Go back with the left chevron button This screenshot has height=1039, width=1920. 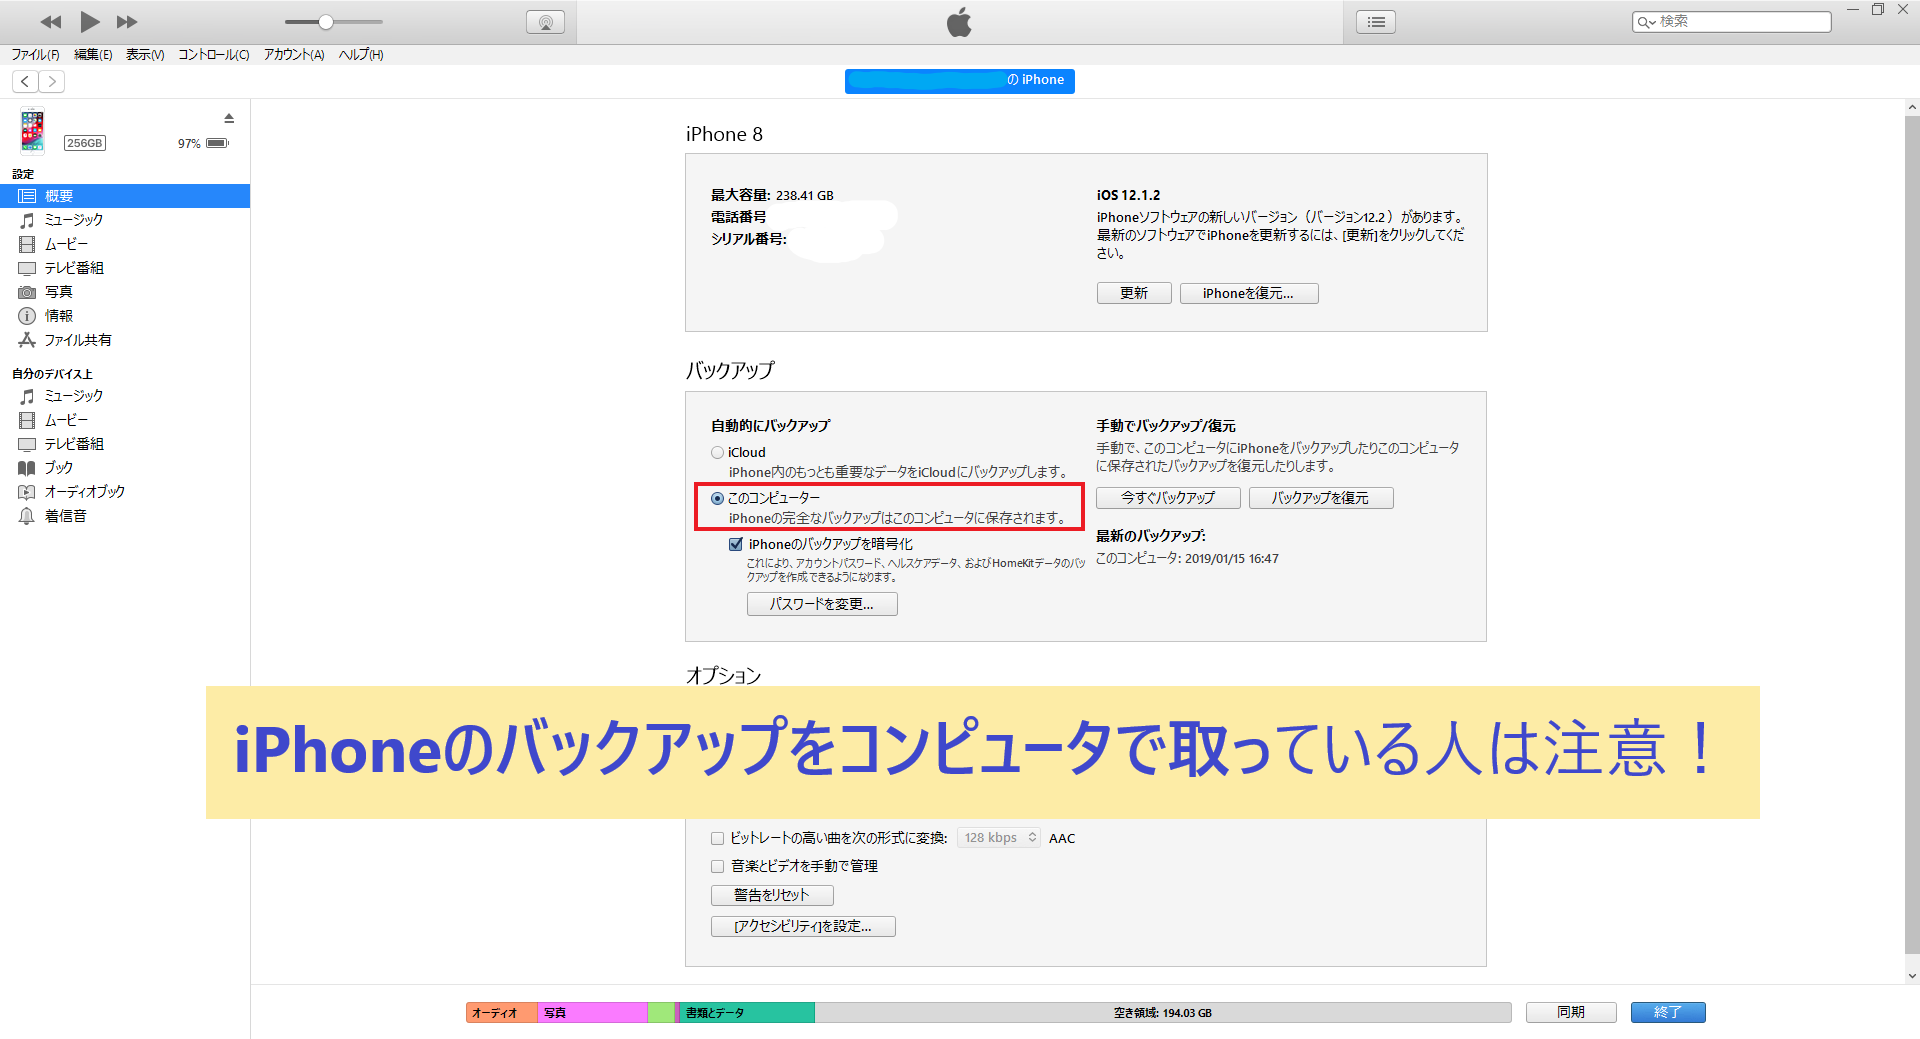(x=25, y=82)
